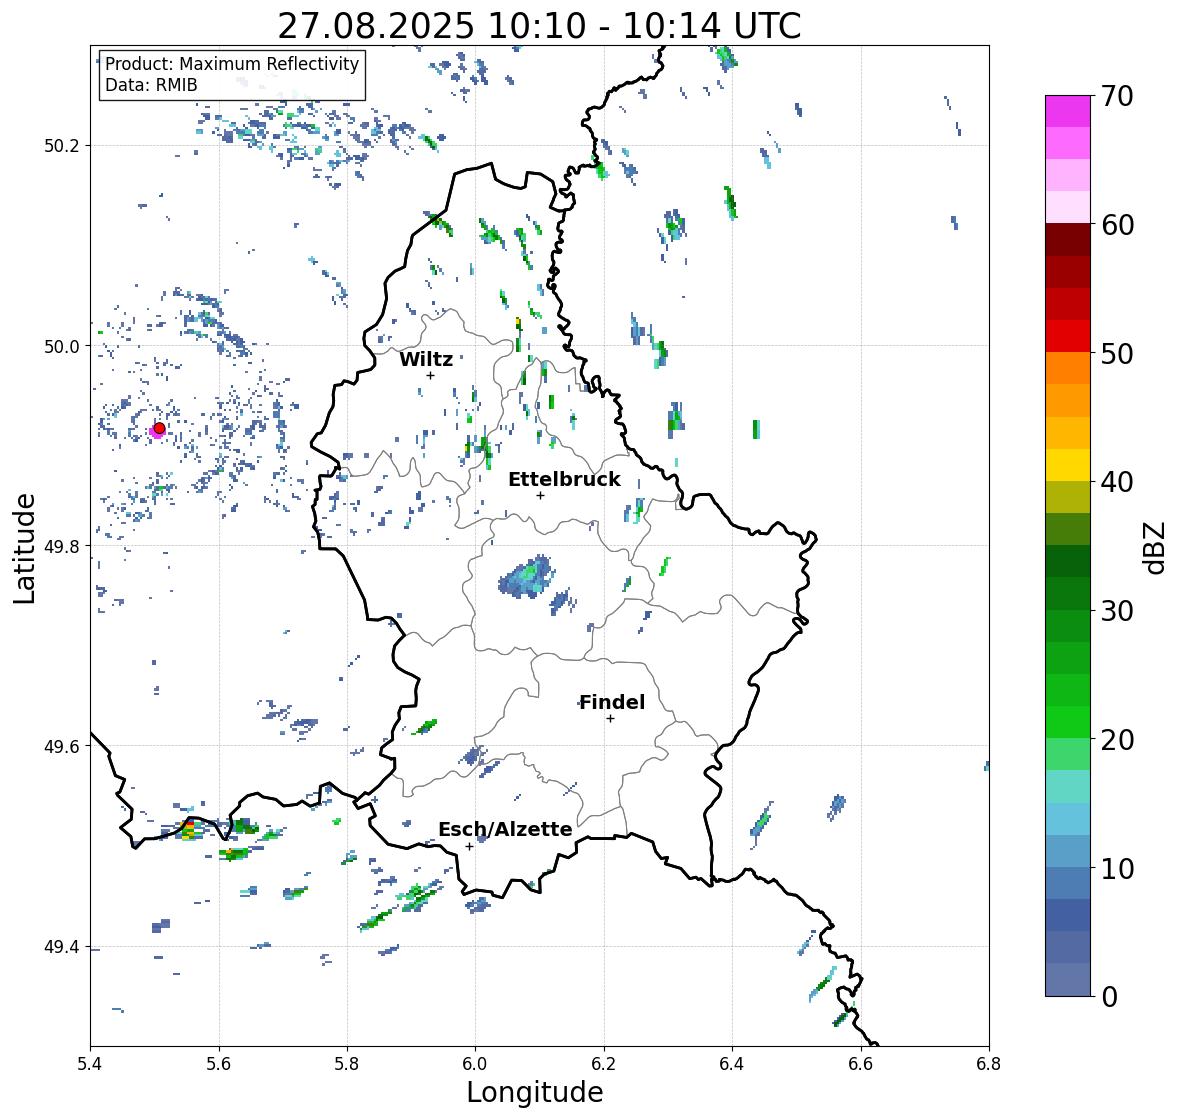This screenshot has height=1117, width=1179.
Task: Click the 'Data: RMIB' text line
Action: click(x=151, y=85)
